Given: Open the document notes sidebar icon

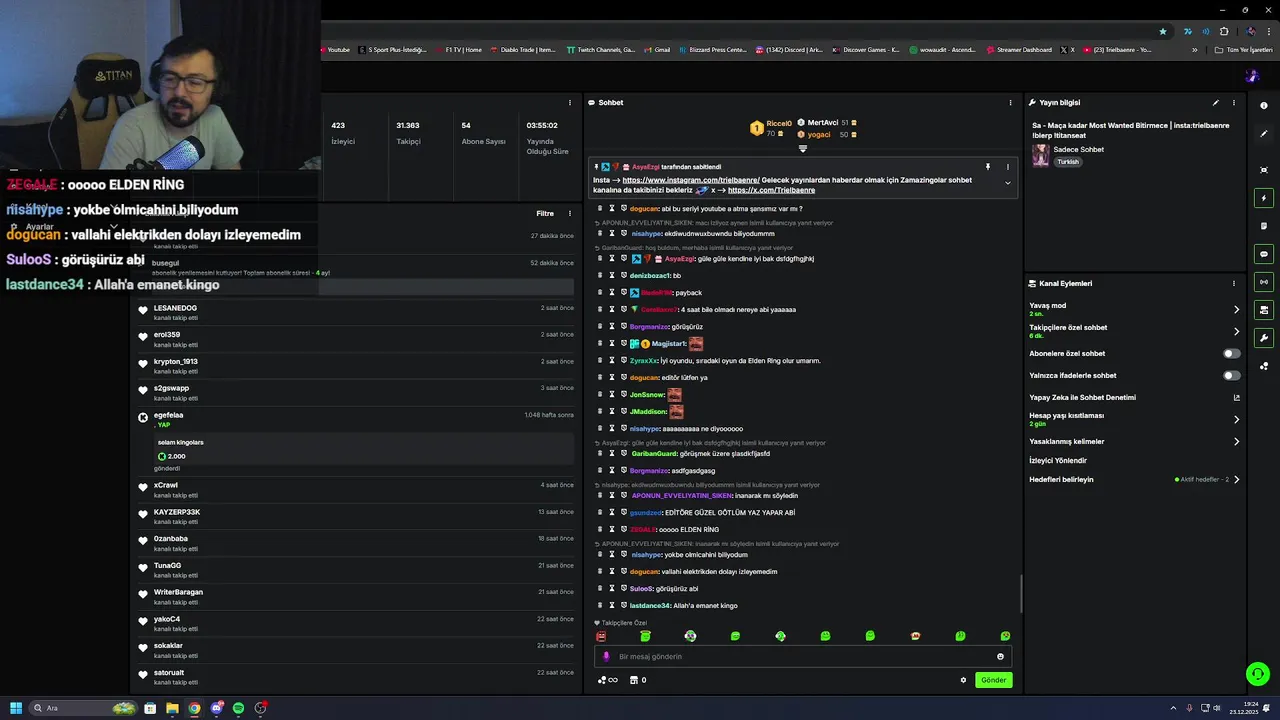Looking at the screenshot, I should point(1264,226).
